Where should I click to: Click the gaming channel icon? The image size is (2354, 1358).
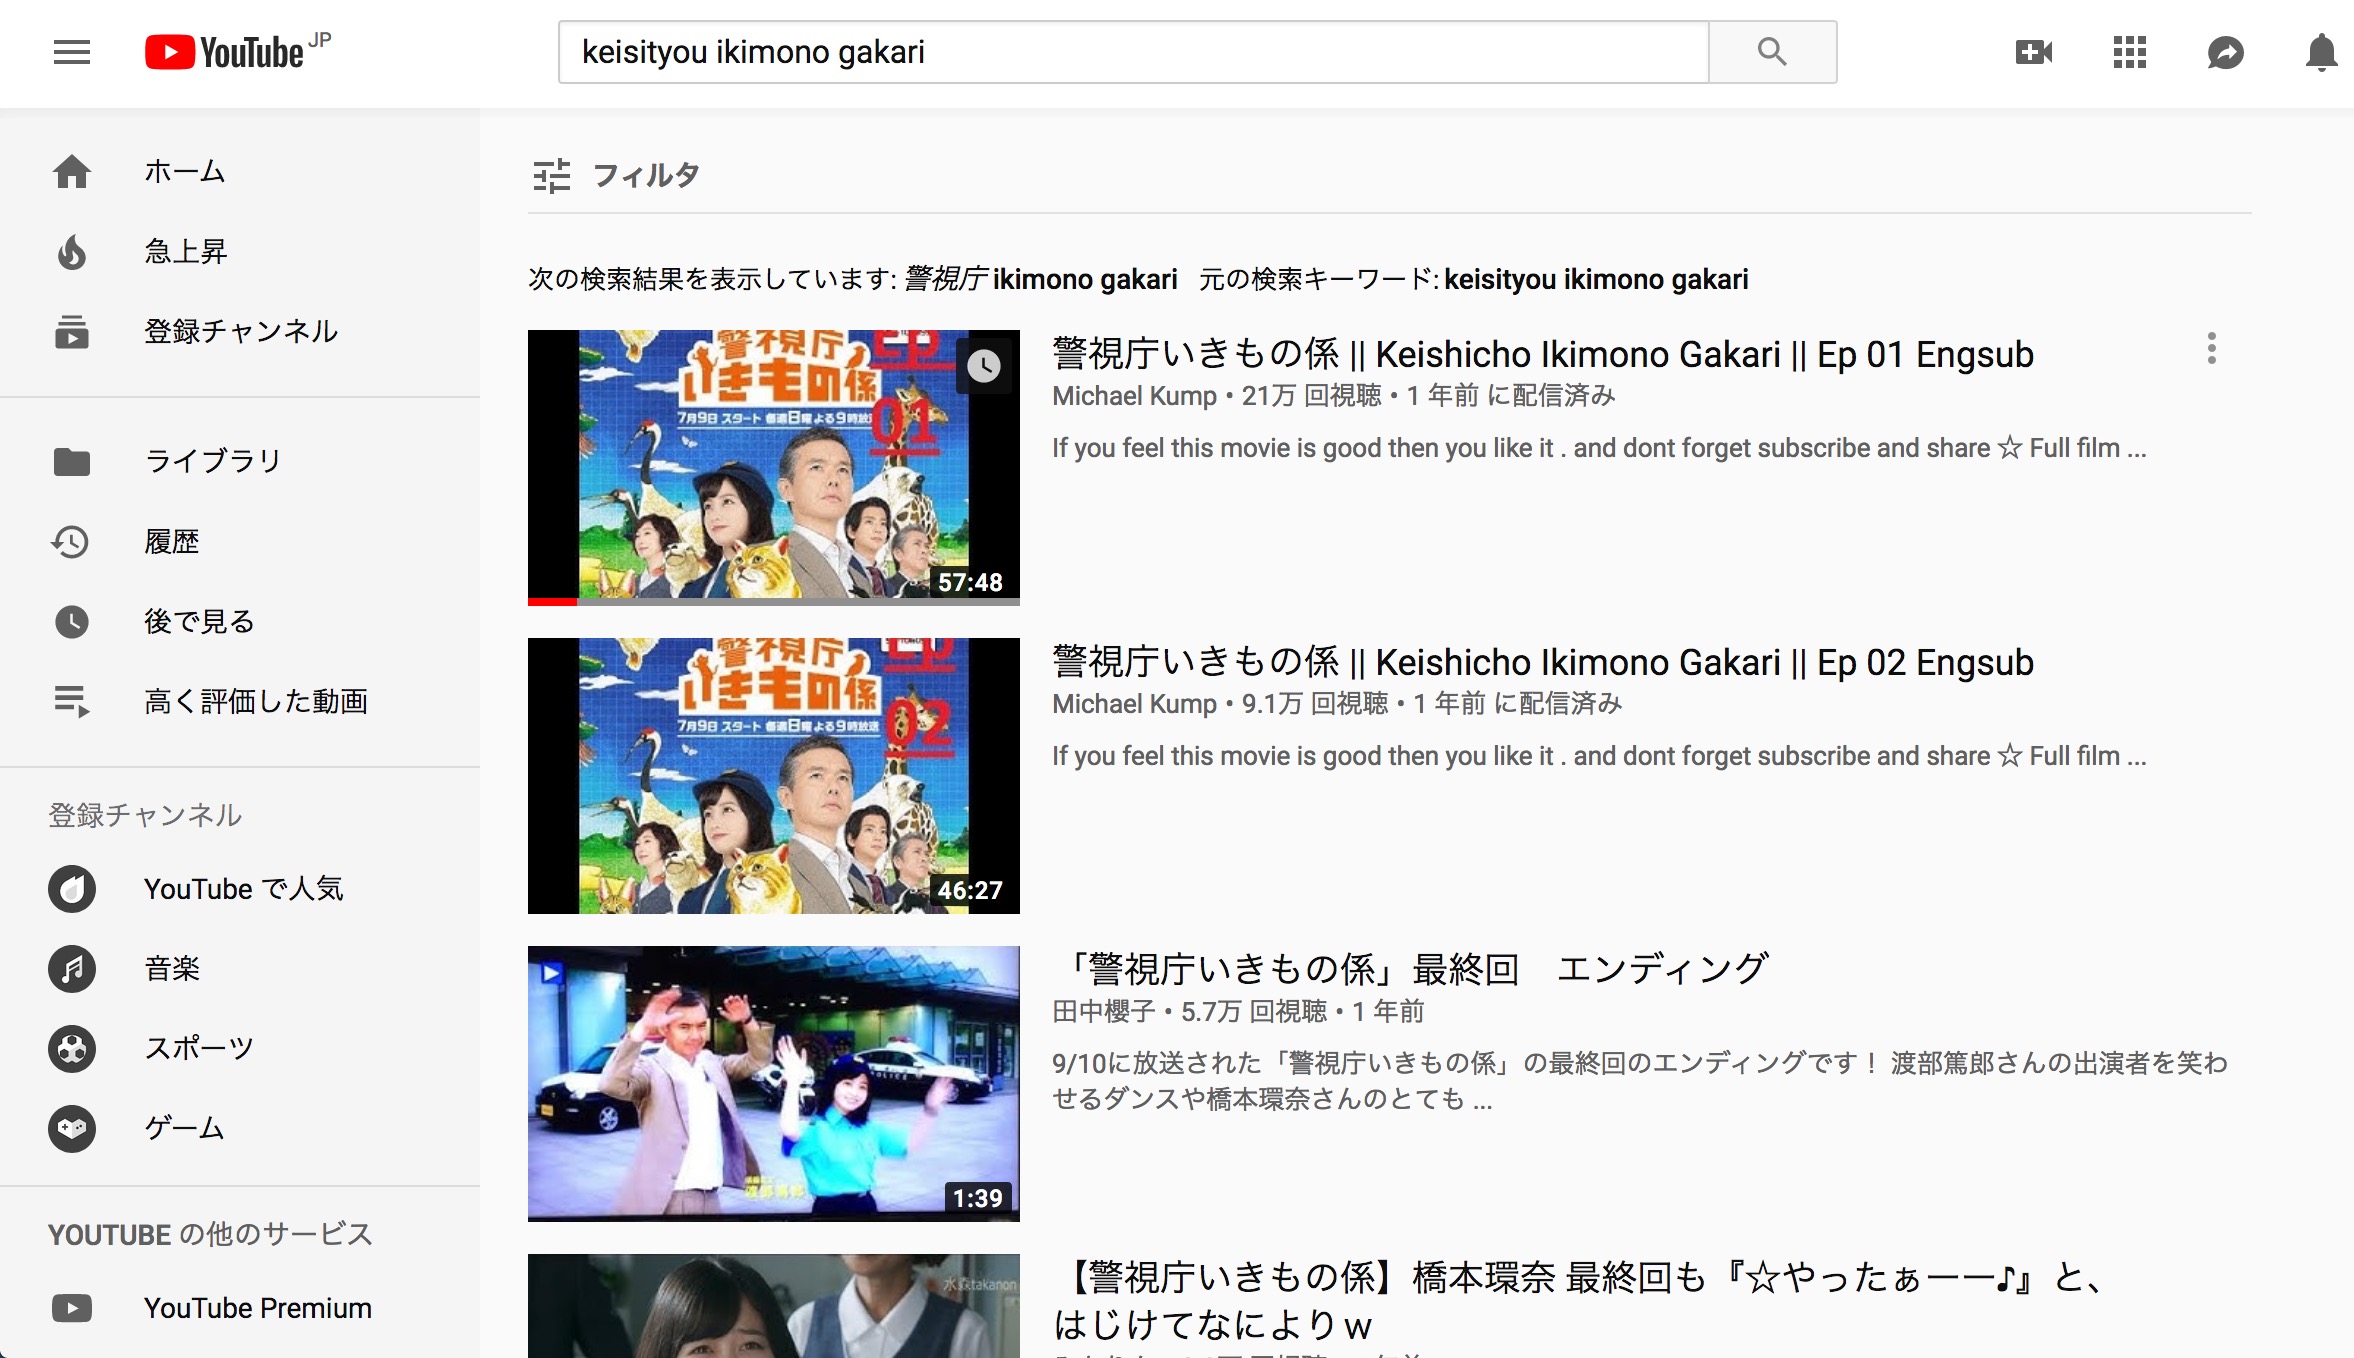[72, 1129]
